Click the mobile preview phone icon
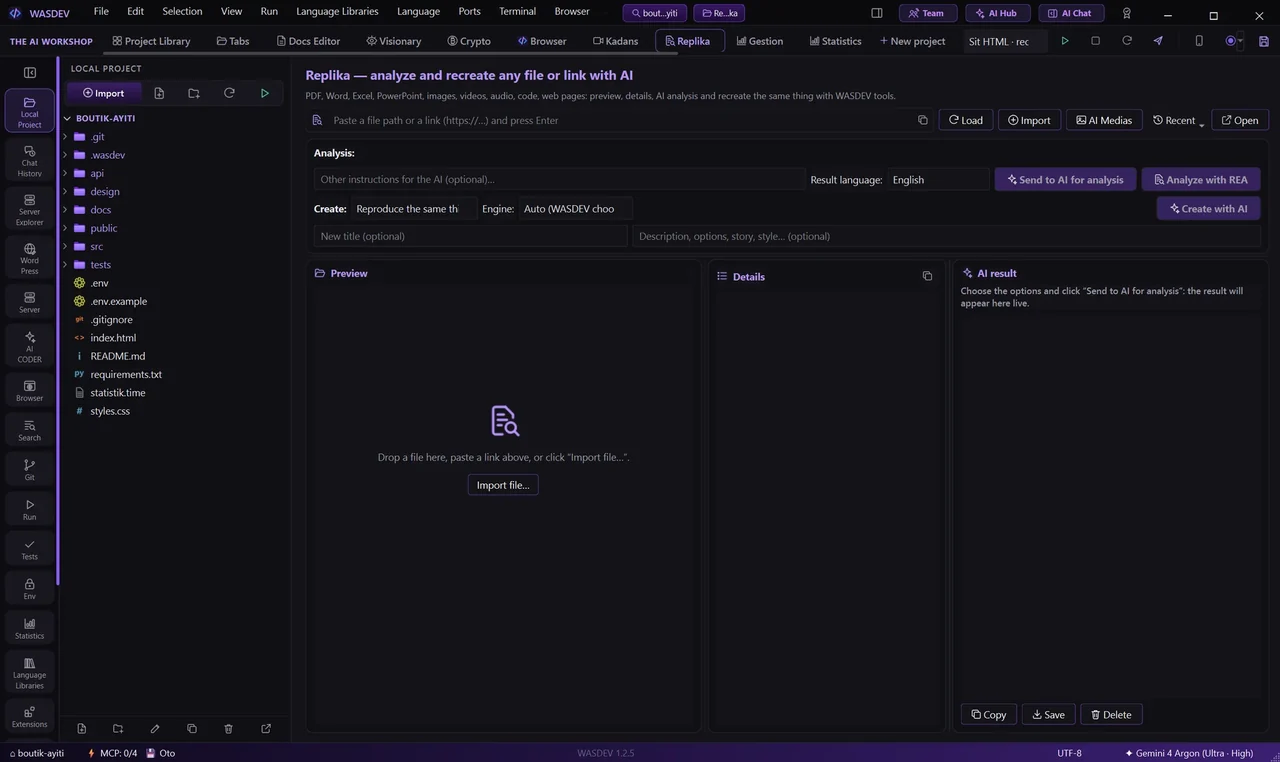Screen dimensions: 1280x762 click(1199, 41)
